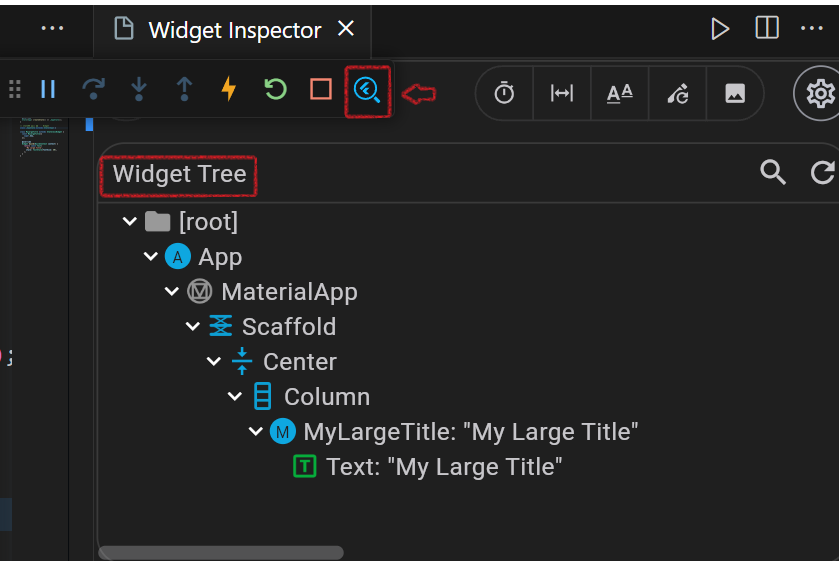This screenshot has height=561, width=839.
Task: Click the Step Out arrow icon
Action: coord(184,89)
